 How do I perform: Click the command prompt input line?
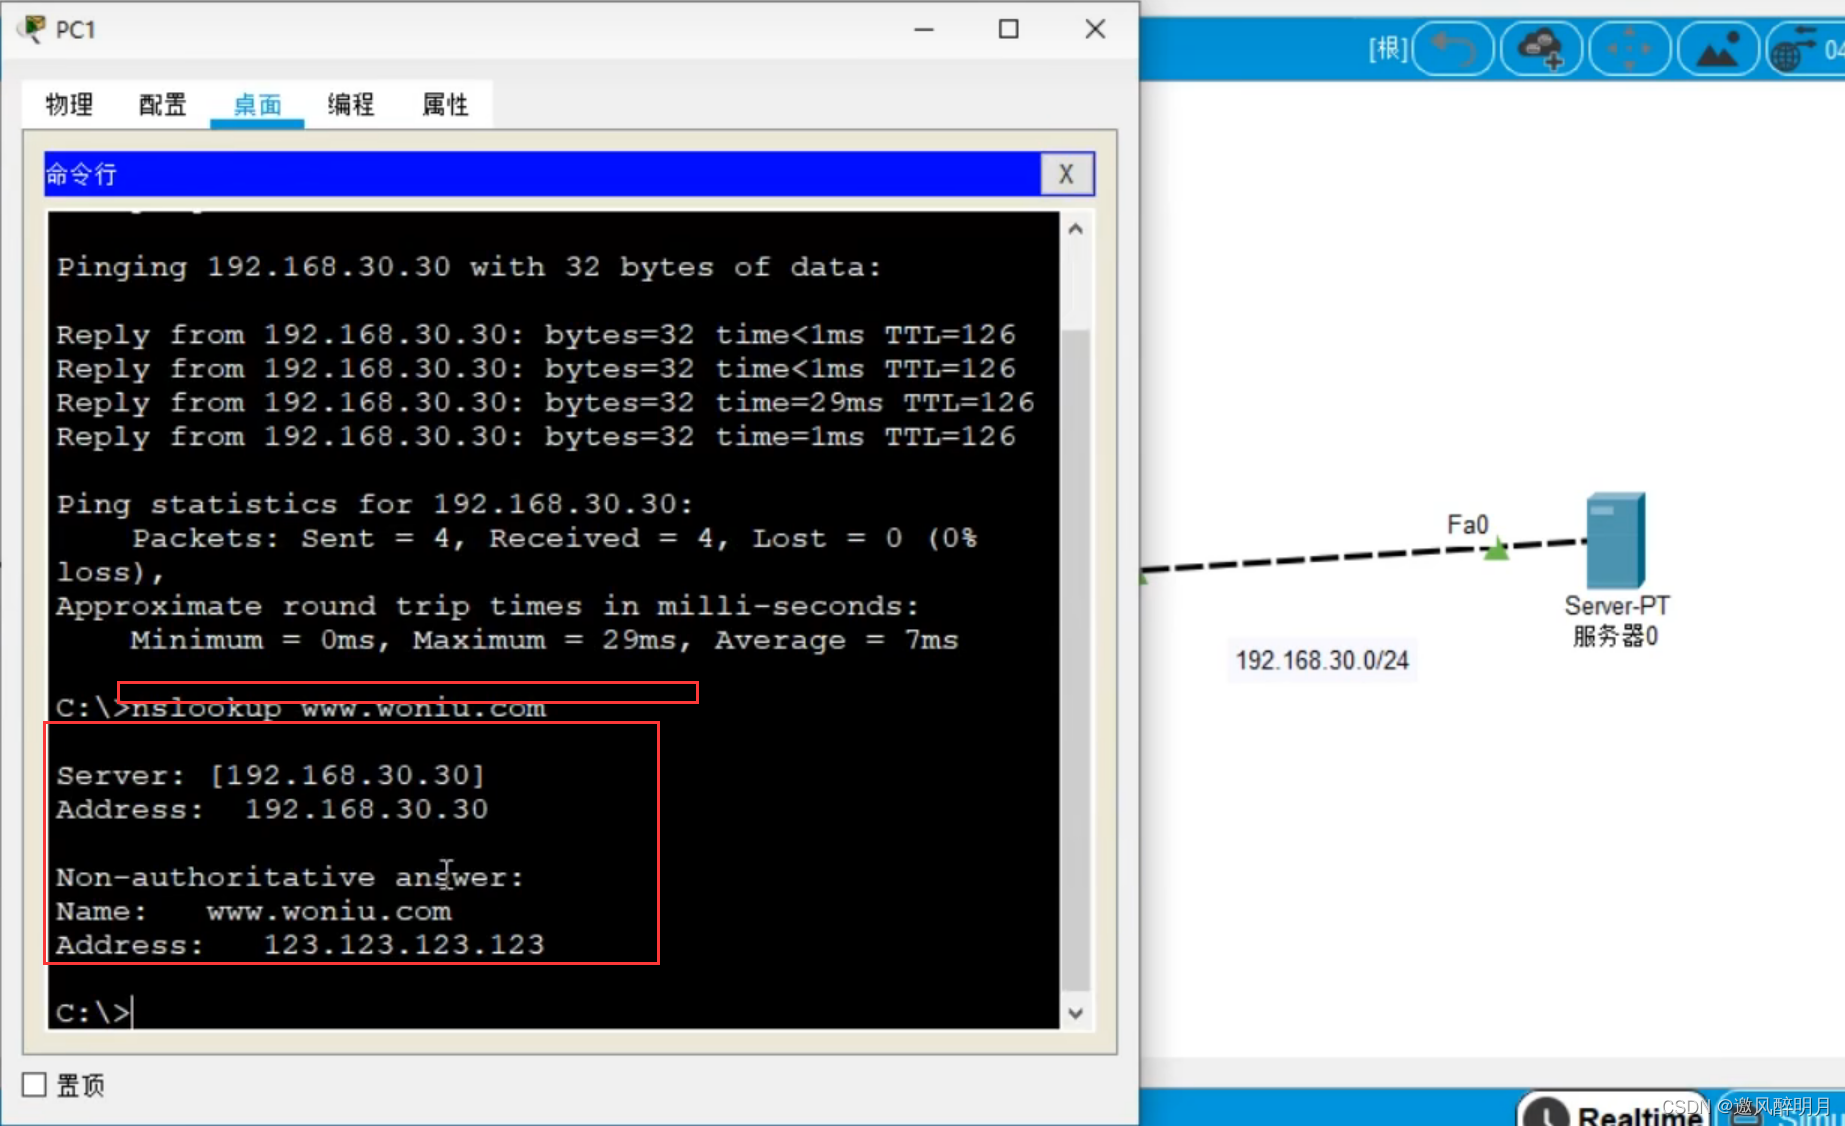pos(553,1012)
